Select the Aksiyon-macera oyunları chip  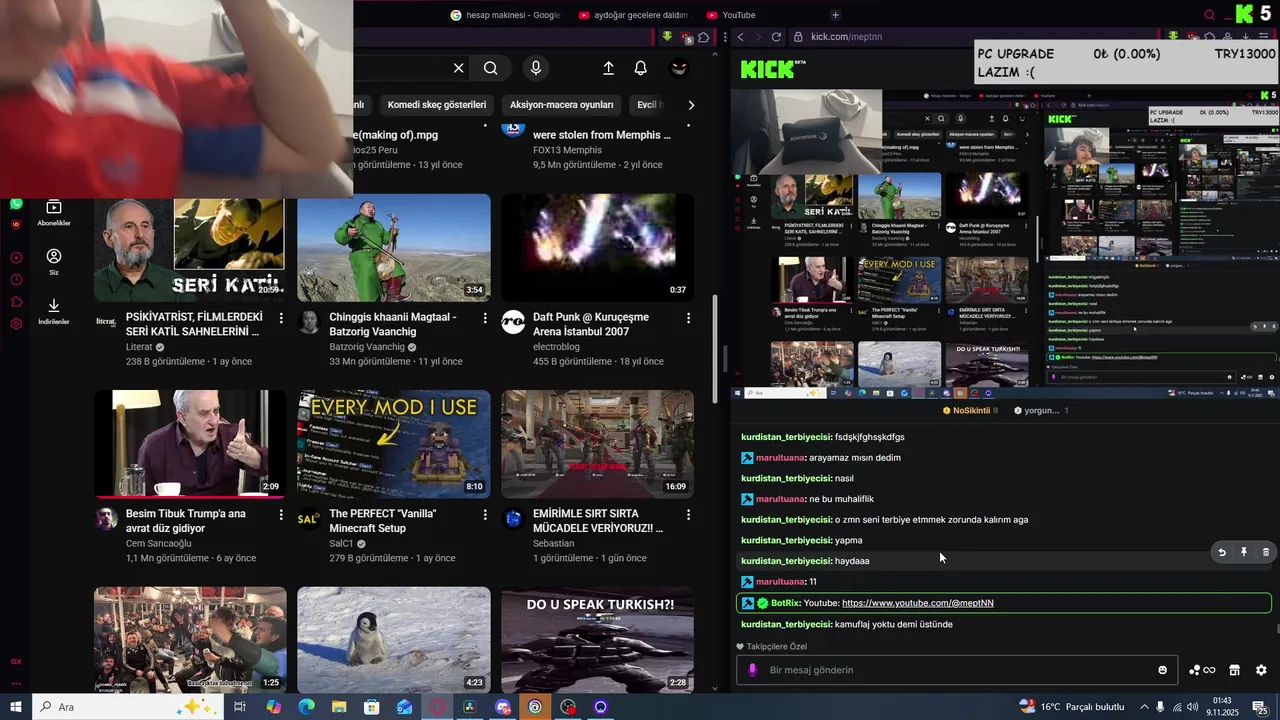561,105
